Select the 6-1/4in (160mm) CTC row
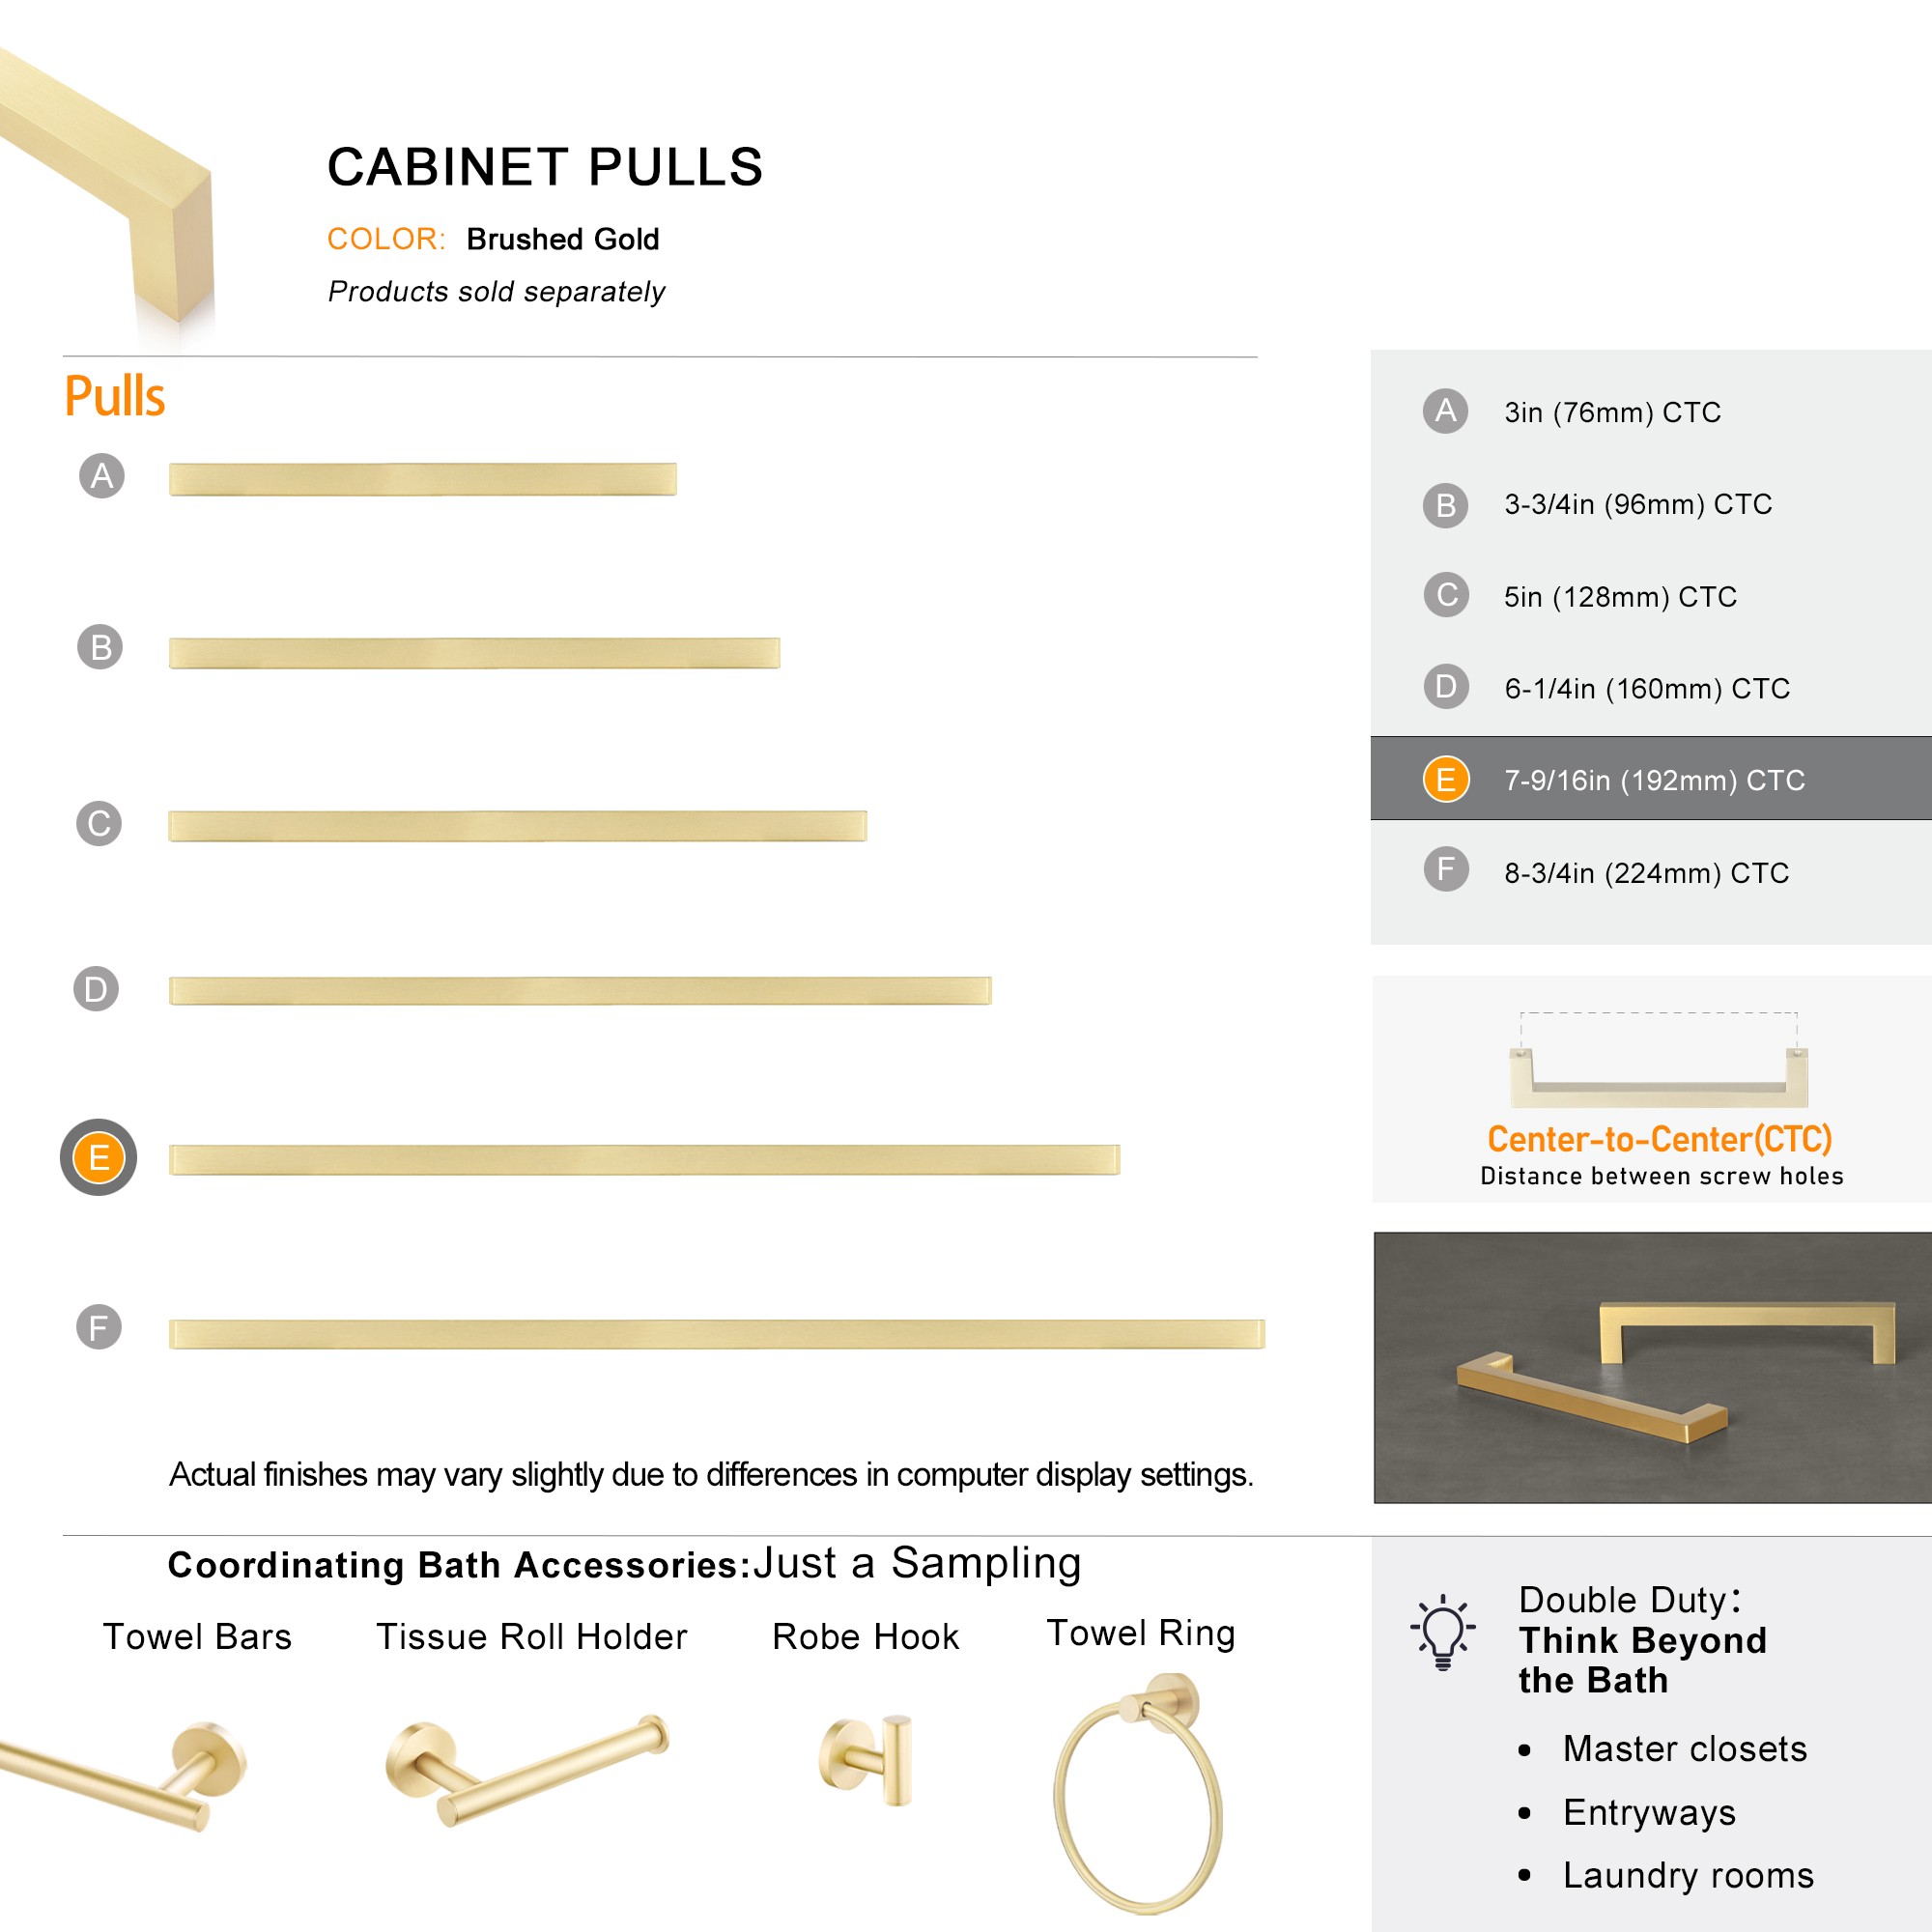The width and height of the screenshot is (1932, 1932). coord(1651,688)
